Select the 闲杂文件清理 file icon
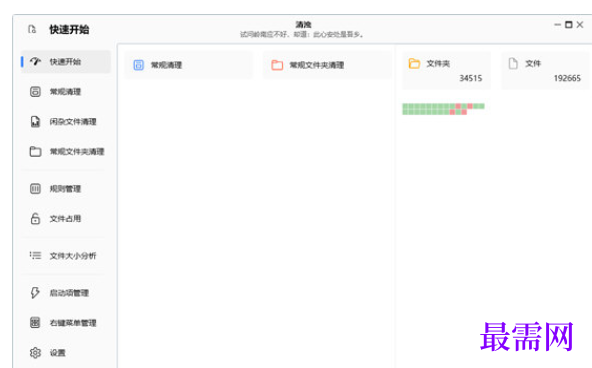 35,122
